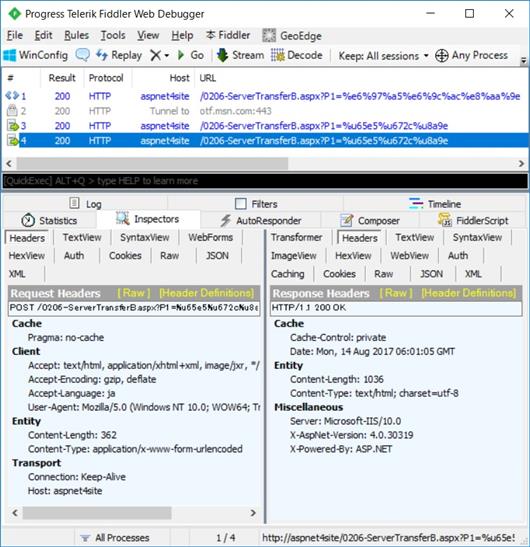Click the Go play icon
The height and width of the screenshot is (547, 530).
181,55
